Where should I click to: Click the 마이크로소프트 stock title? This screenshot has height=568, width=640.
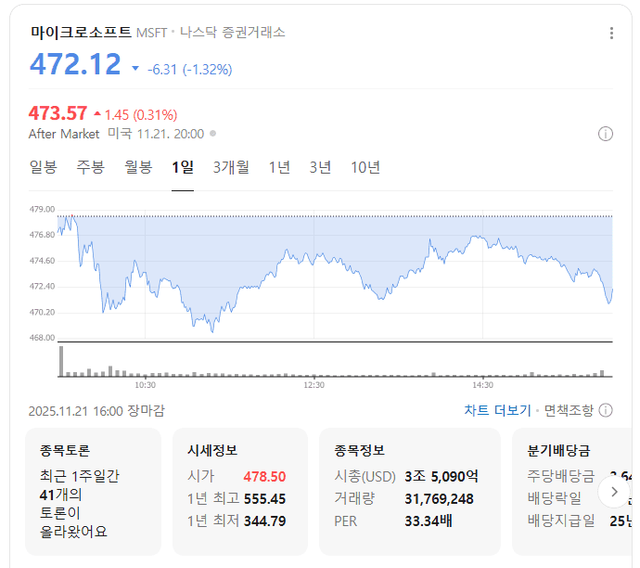click(80, 32)
